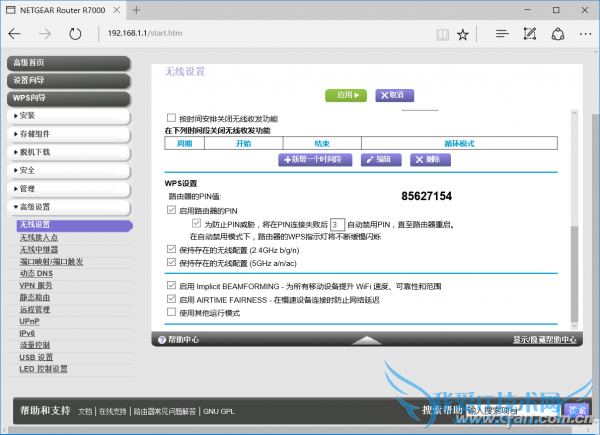The width and height of the screenshot is (600, 435).
Task: Toggle the AIRTIME FAIRNESS checkbox
Action: 171,299
